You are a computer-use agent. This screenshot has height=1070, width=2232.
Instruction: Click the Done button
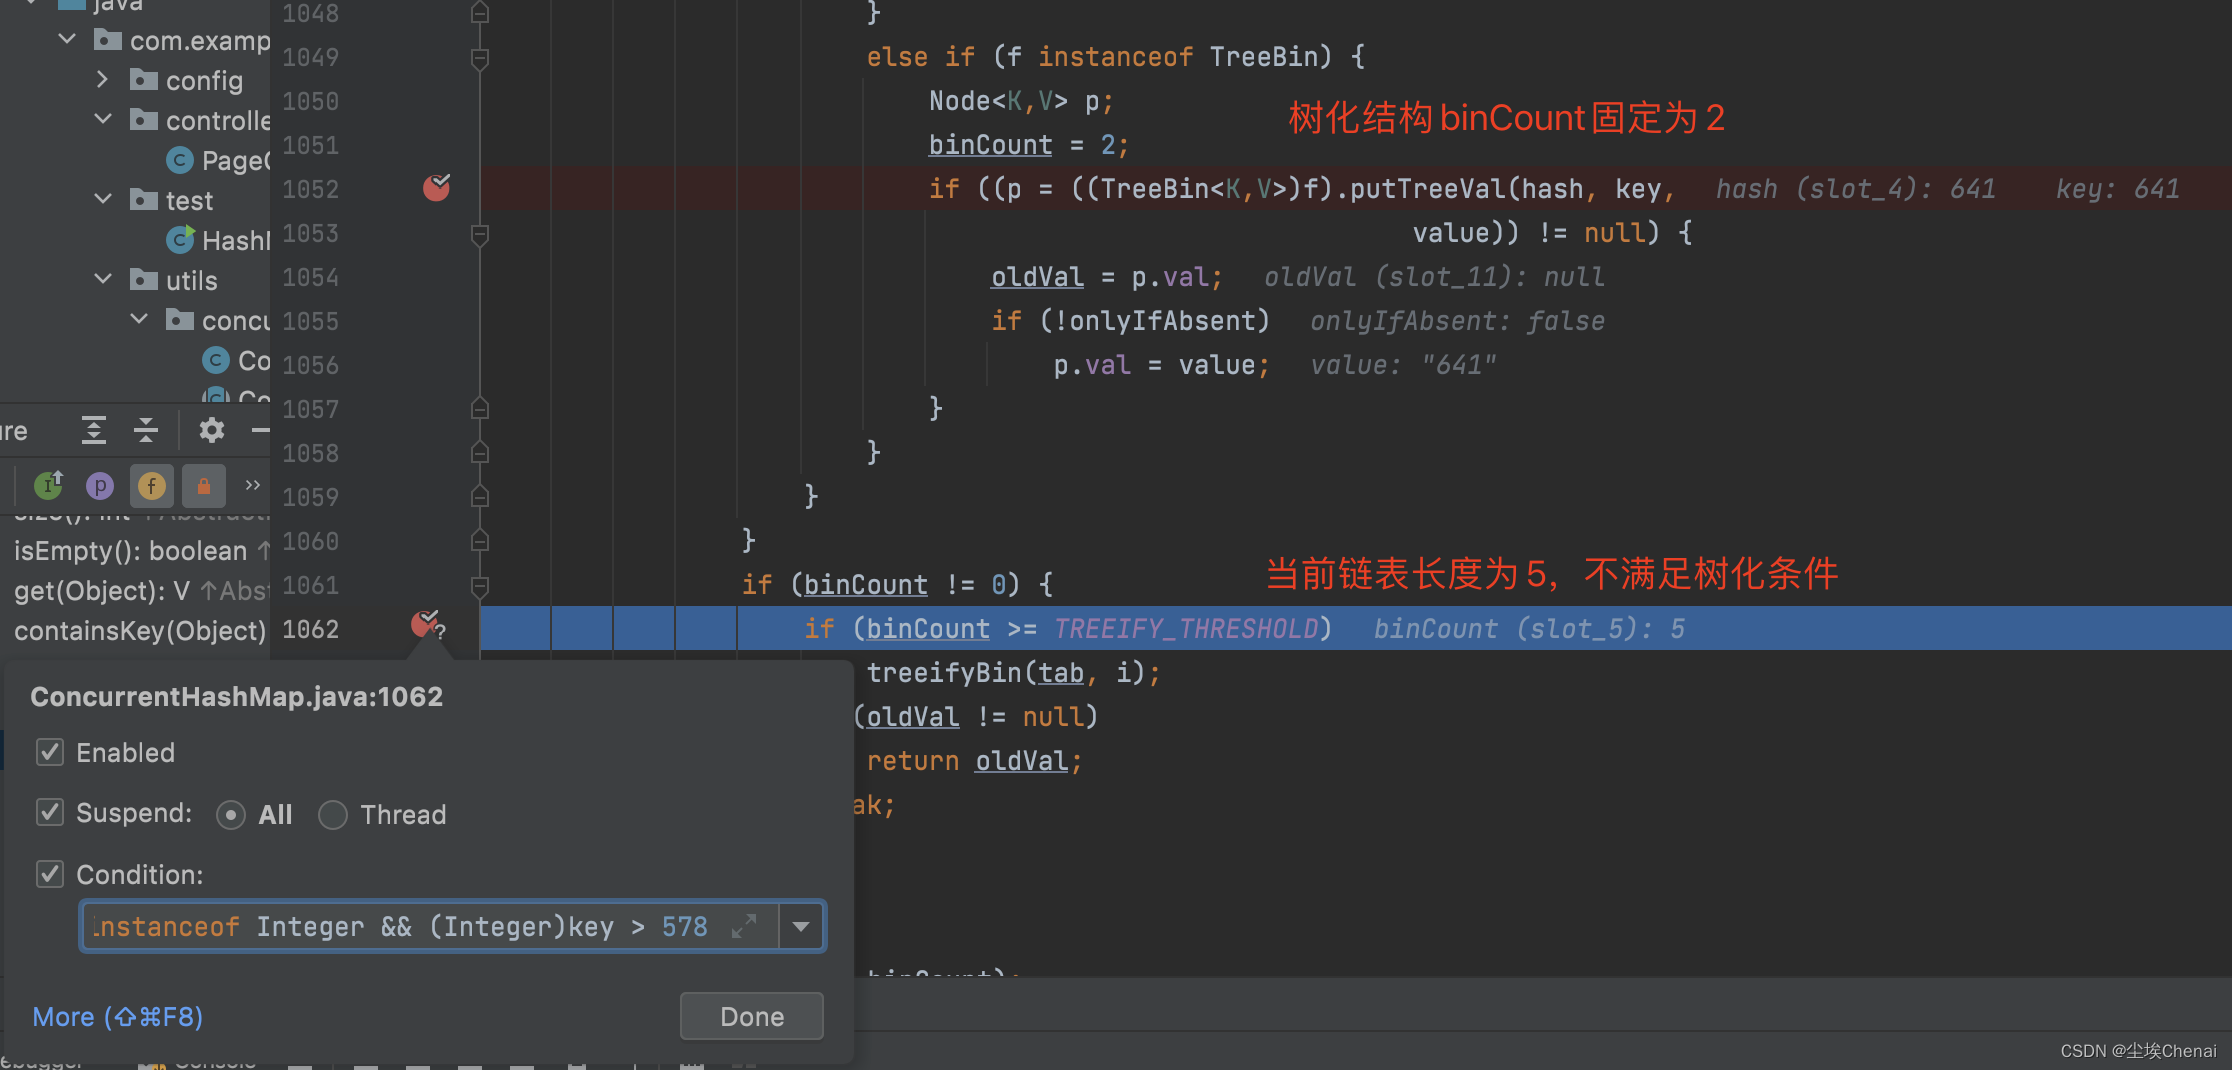pyautogui.click(x=751, y=1016)
